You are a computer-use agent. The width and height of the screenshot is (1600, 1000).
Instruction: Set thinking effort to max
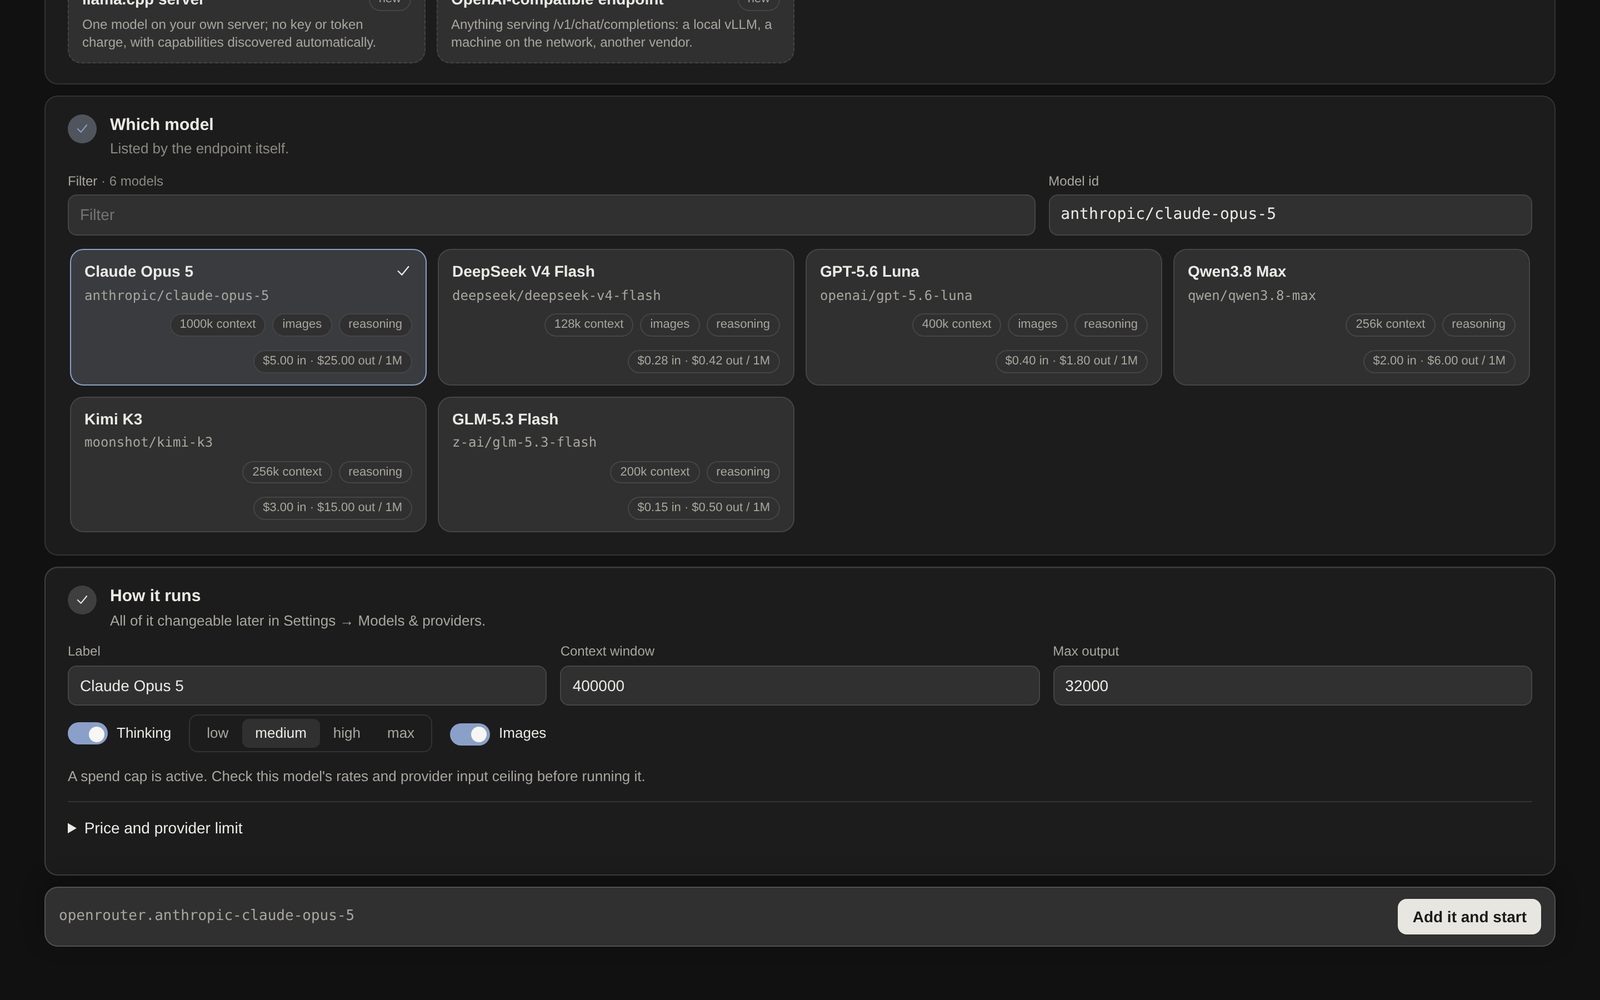pyautogui.click(x=401, y=733)
